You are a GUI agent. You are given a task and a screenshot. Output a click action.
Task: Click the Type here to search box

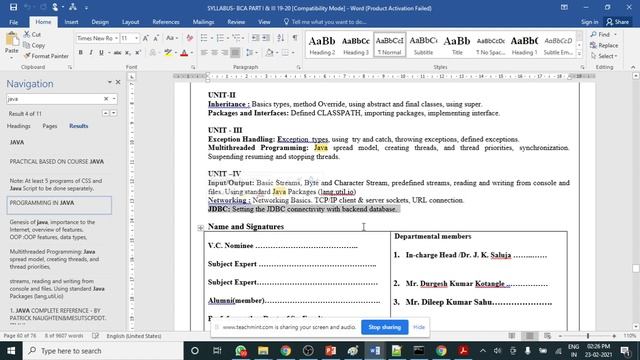click(103, 351)
